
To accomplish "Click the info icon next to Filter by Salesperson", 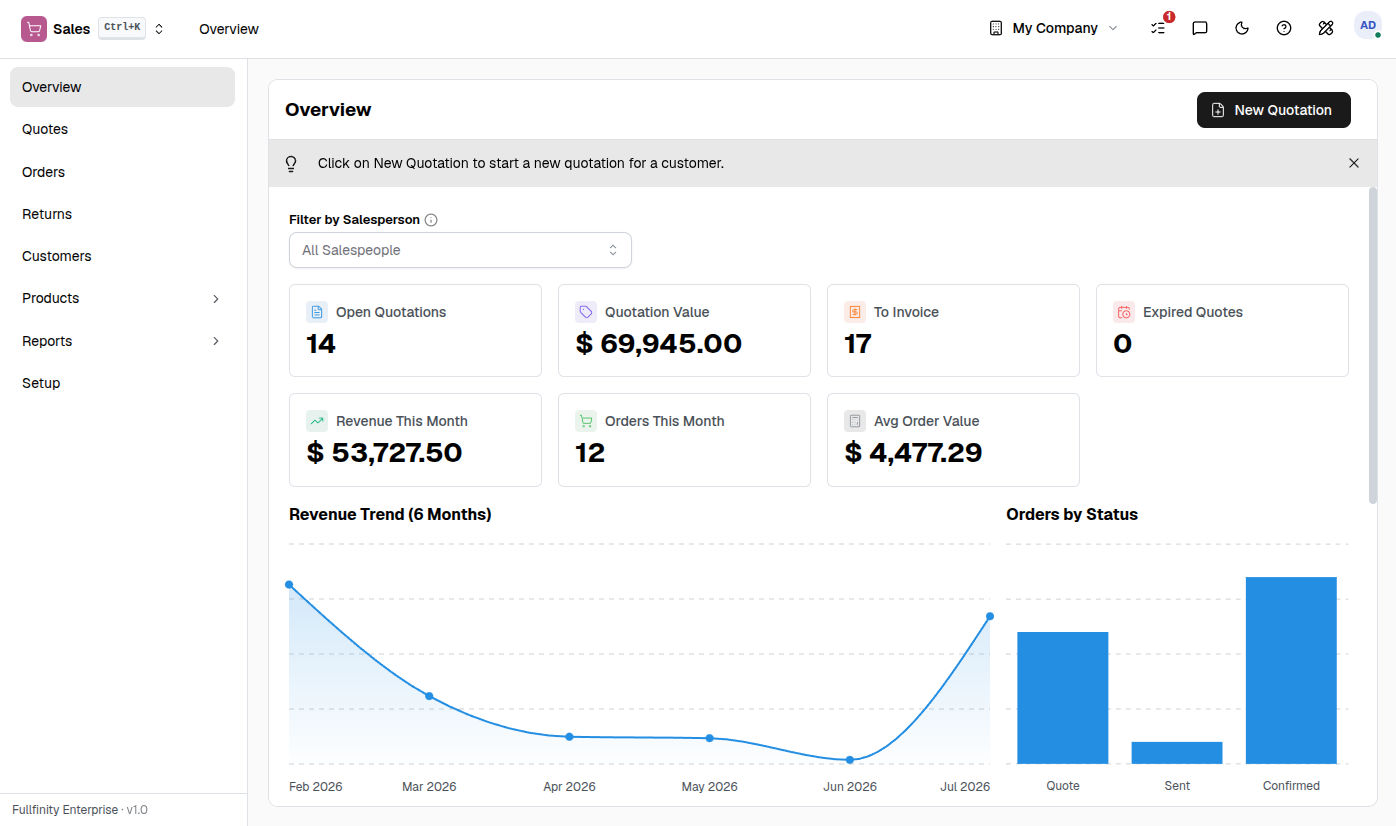I will [431, 220].
